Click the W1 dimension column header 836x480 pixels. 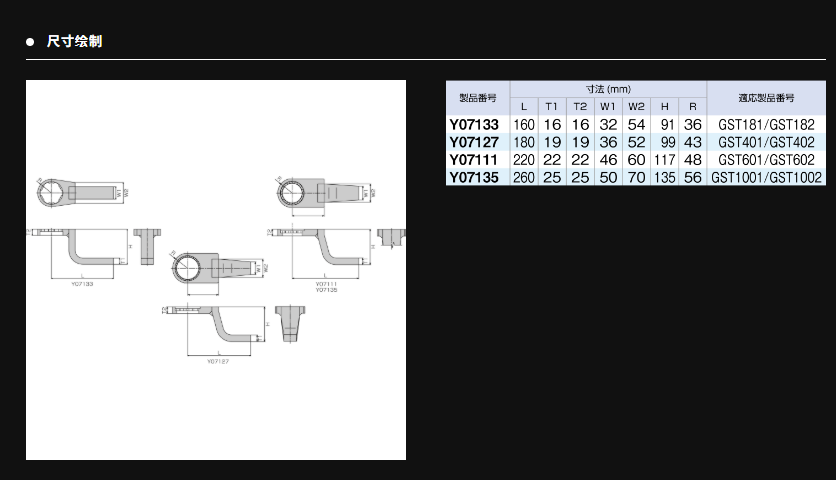tap(608, 107)
